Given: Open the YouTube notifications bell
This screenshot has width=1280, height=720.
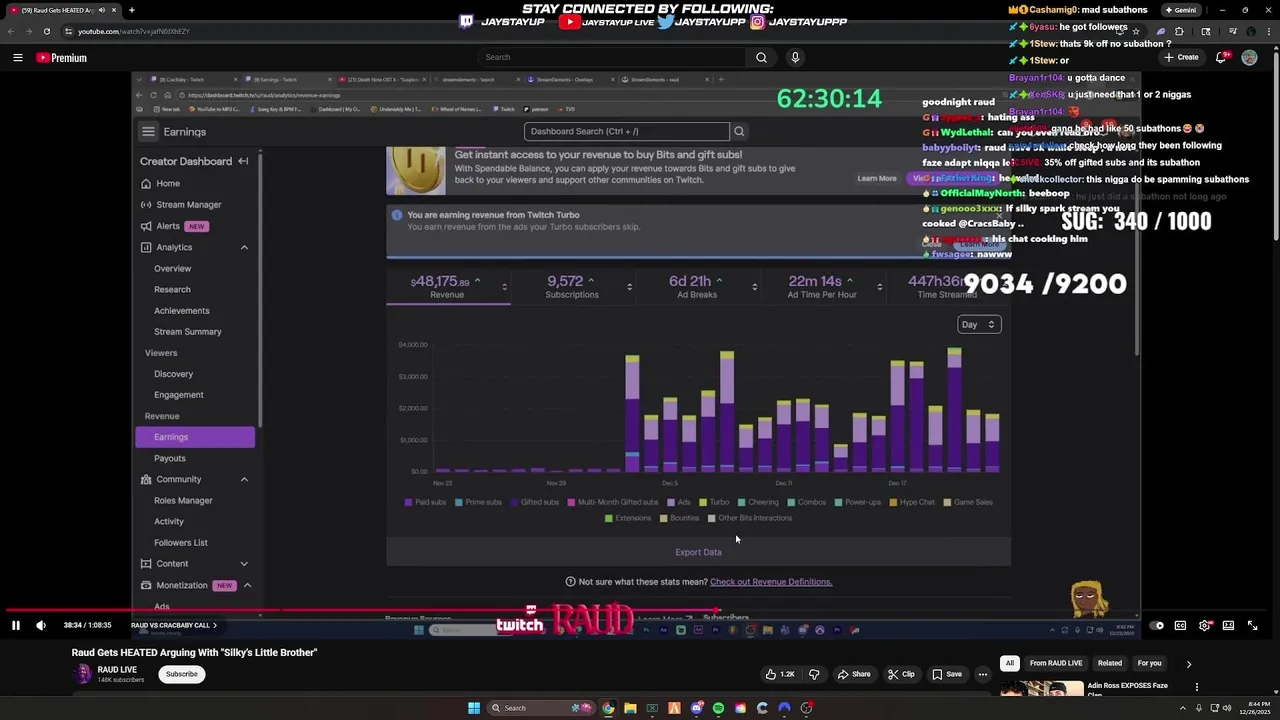Looking at the screenshot, I should (x=1221, y=58).
